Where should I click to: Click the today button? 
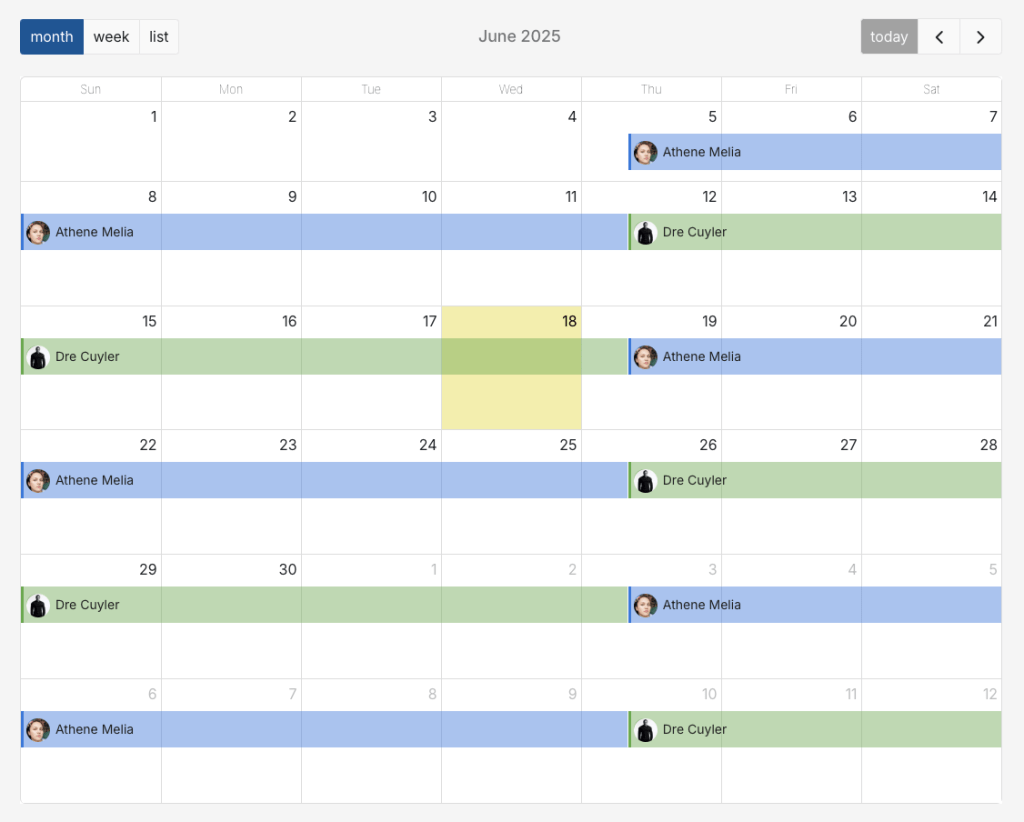point(888,36)
